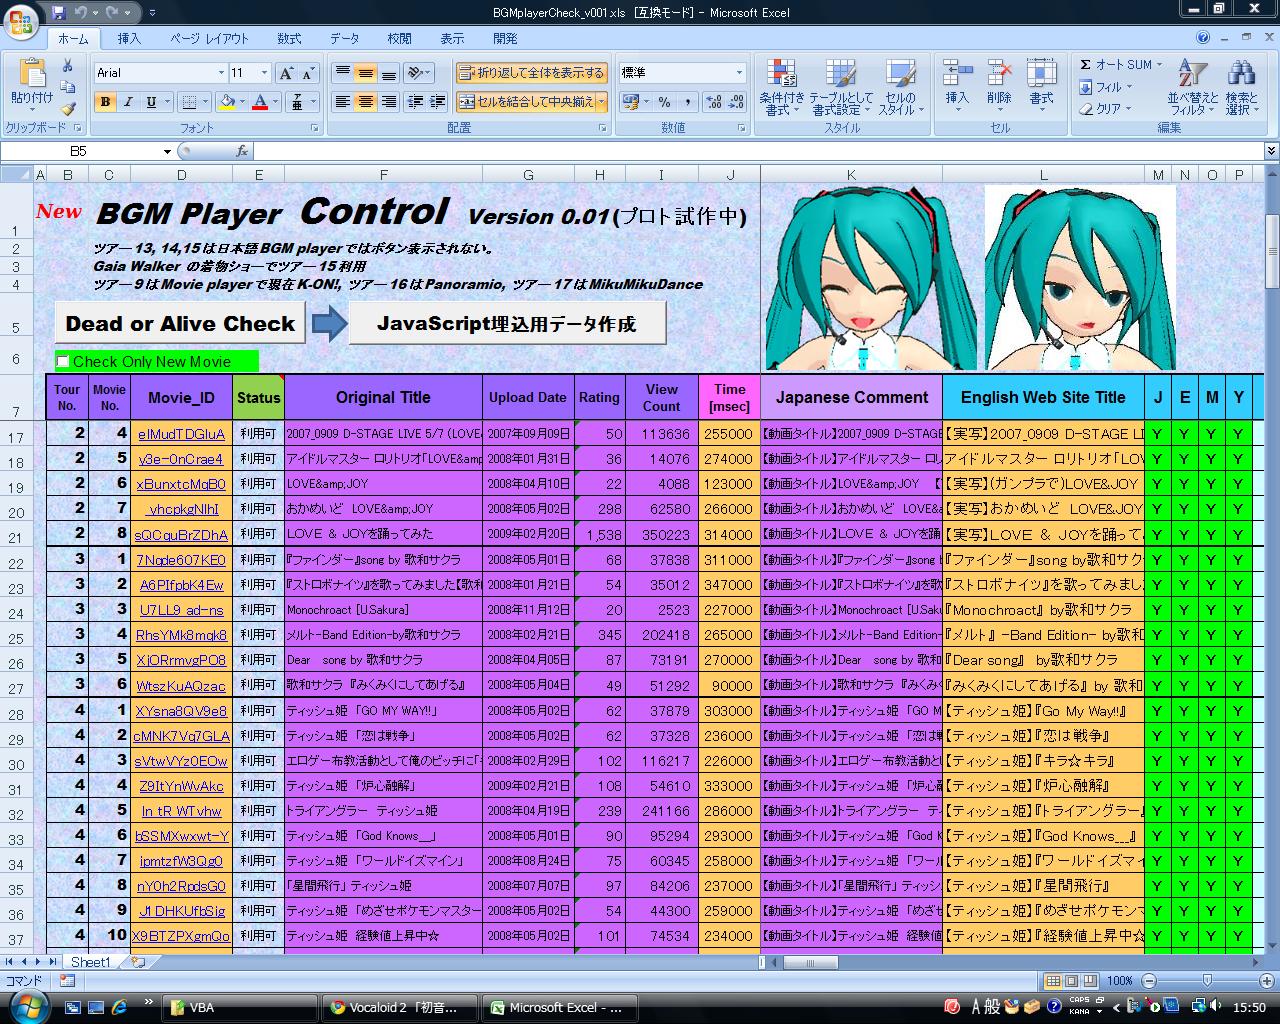This screenshot has height=1024, width=1280.
Task: Copy the selection using the ribbon
Action: coord(67,88)
